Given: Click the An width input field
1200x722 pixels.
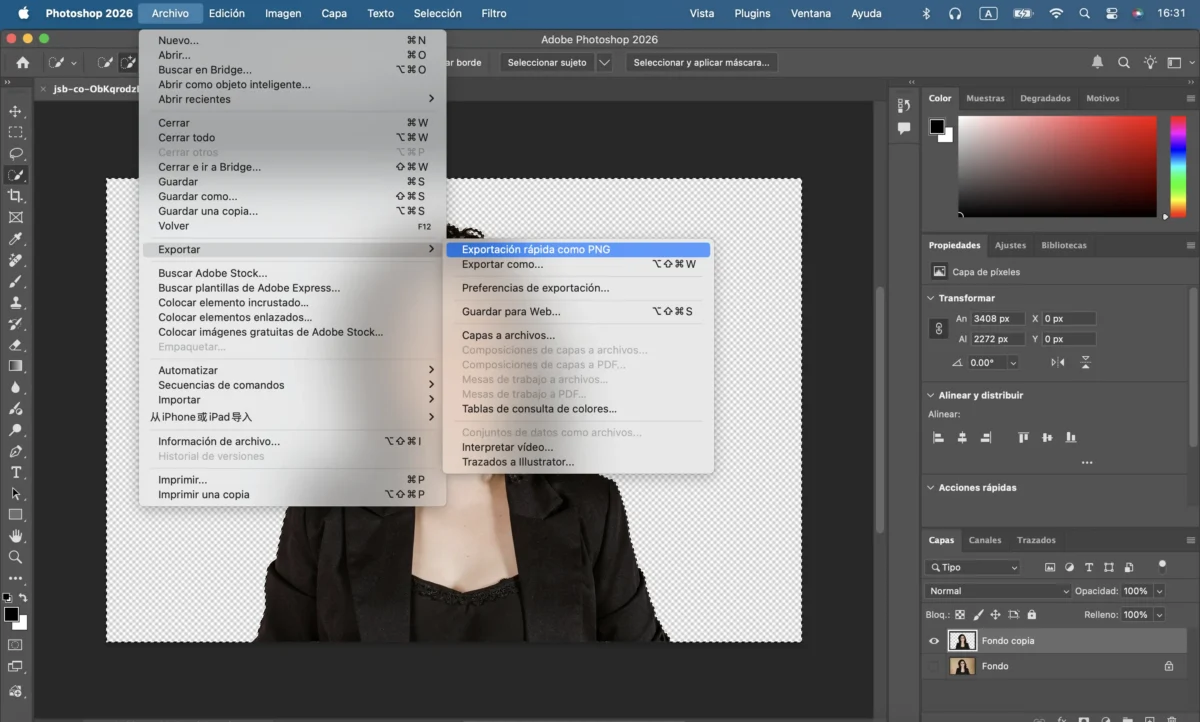Looking at the screenshot, I should pyautogui.click(x=1000, y=319).
